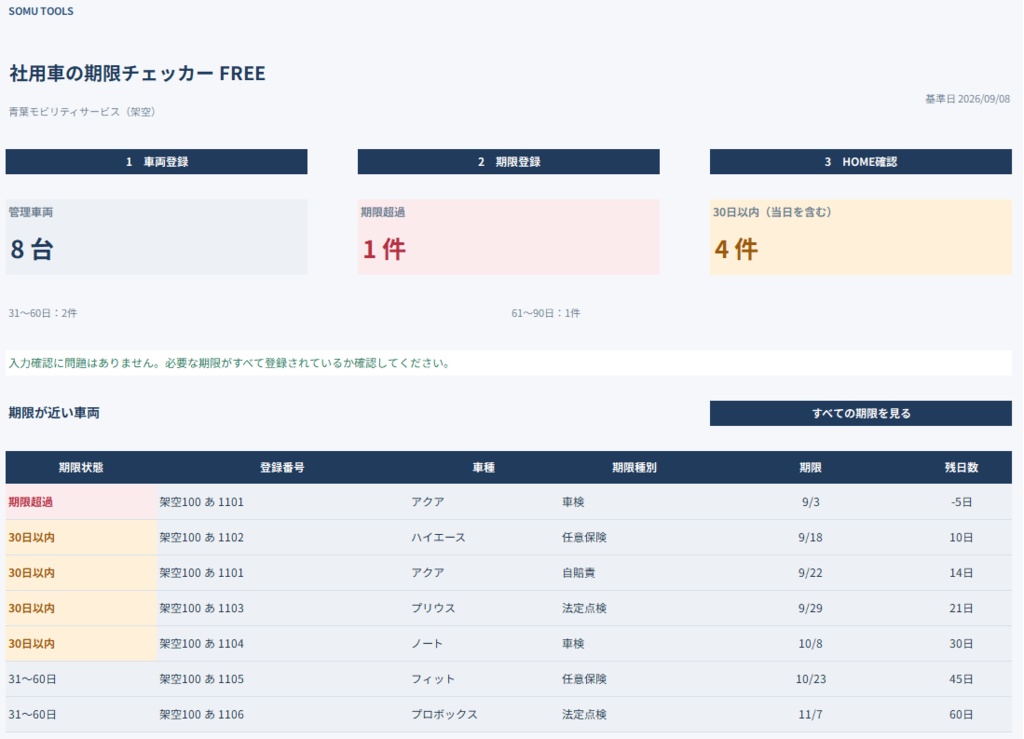1024x739 pixels.
Task: Select the 30日以内 4件 summary card
Action: 860,237
